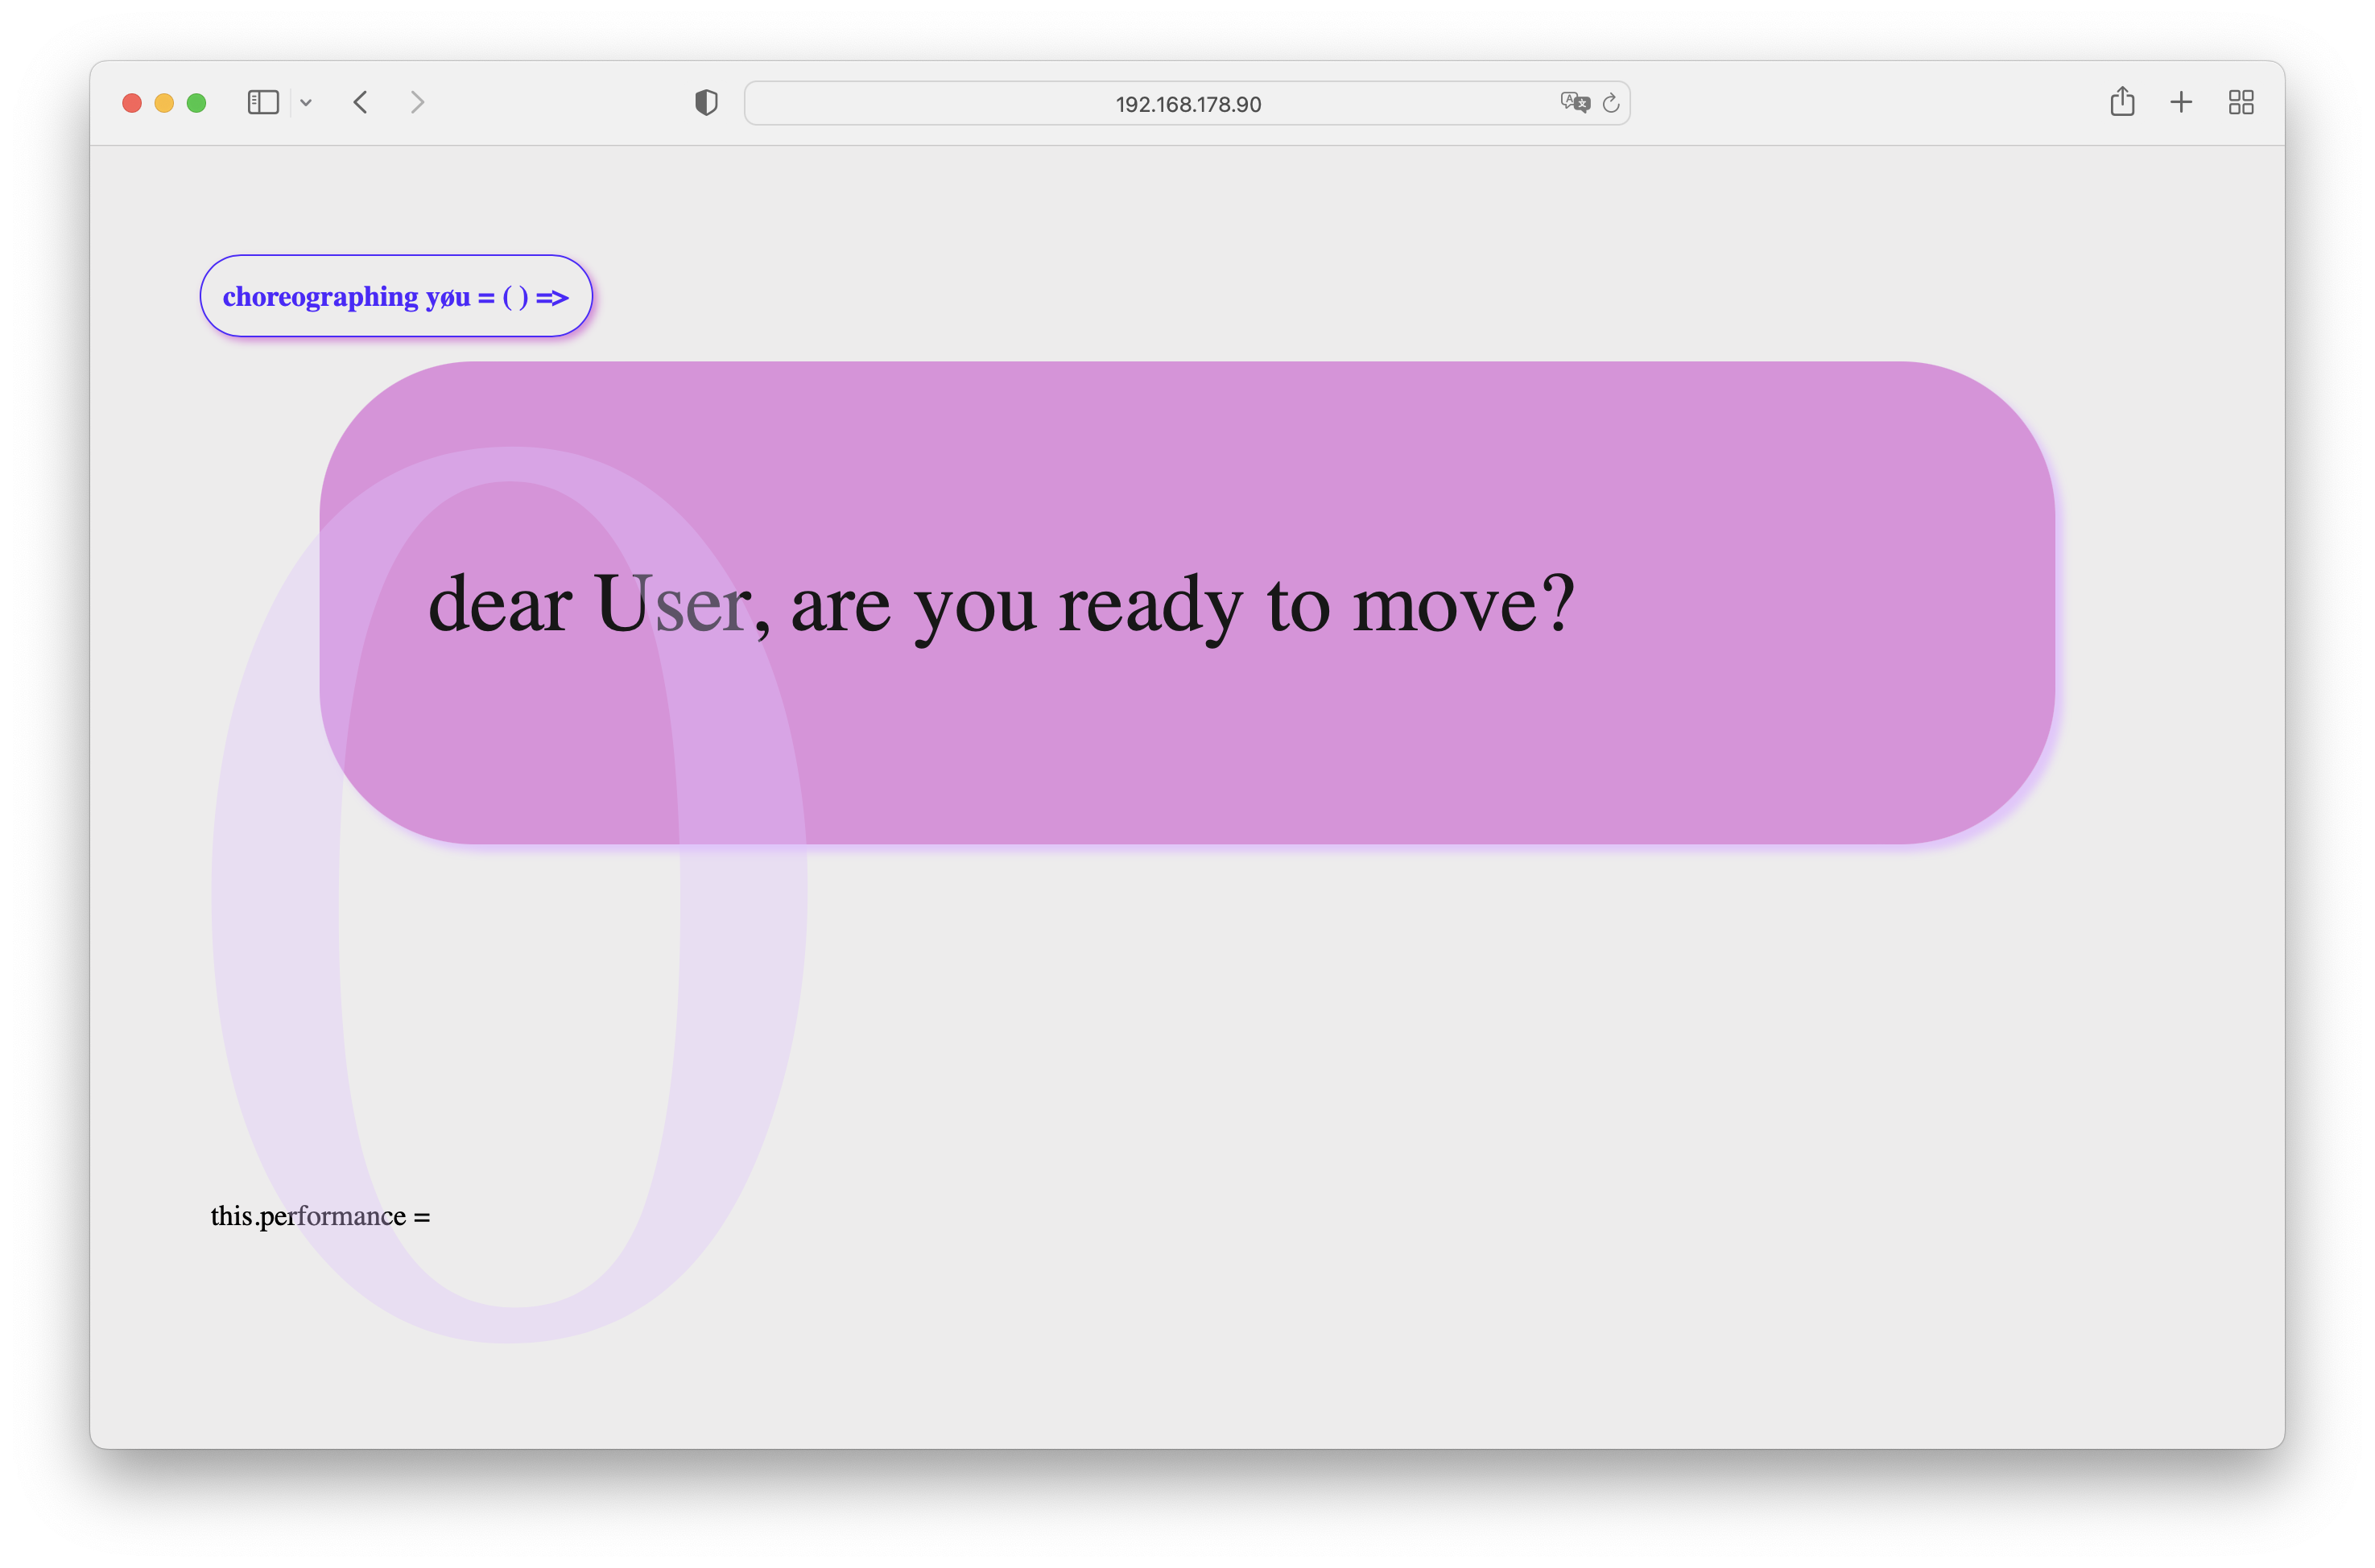Close the Safari window with red button
The width and height of the screenshot is (2375, 1568).
click(x=132, y=103)
